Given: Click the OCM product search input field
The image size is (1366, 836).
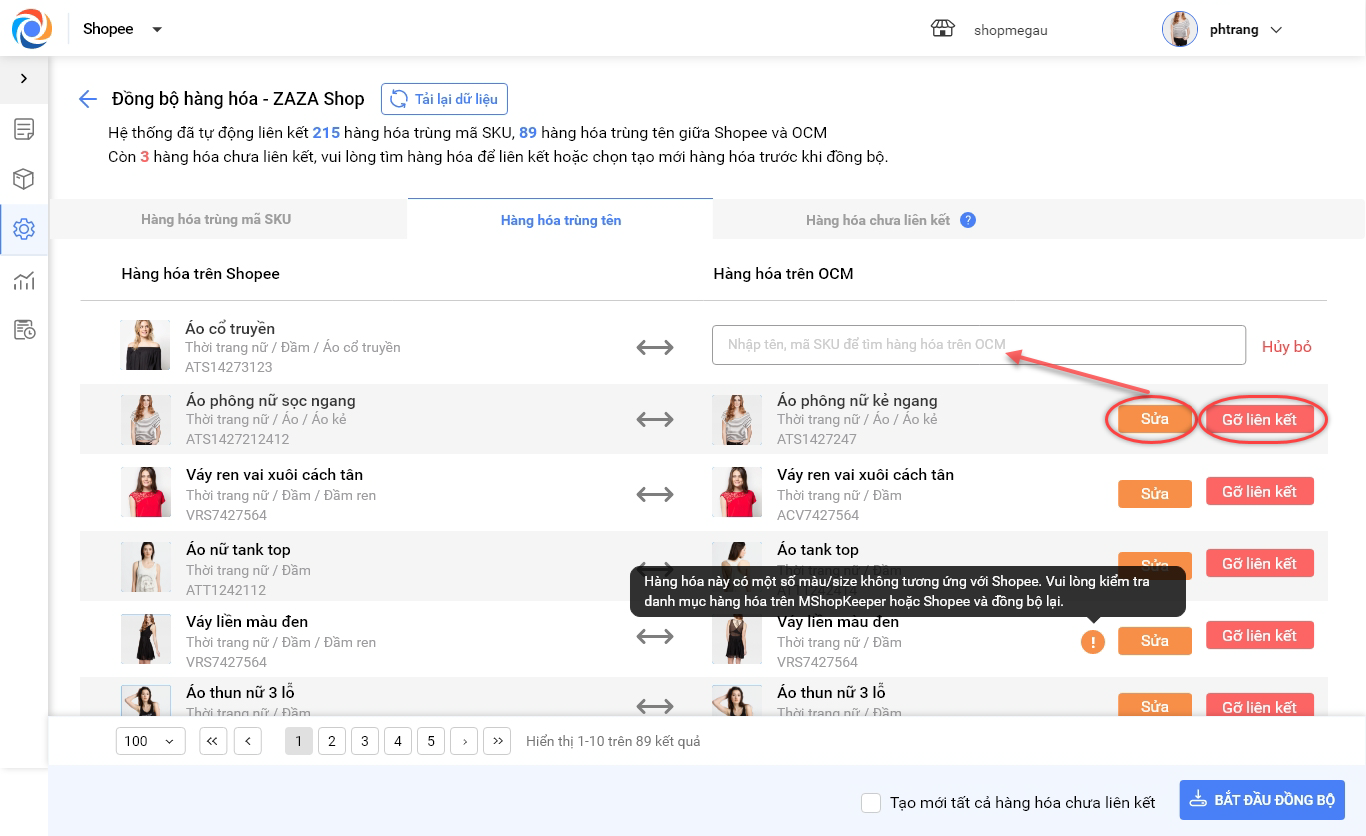Looking at the screenshot, I should pyautogui.click(x=978, y=345).
